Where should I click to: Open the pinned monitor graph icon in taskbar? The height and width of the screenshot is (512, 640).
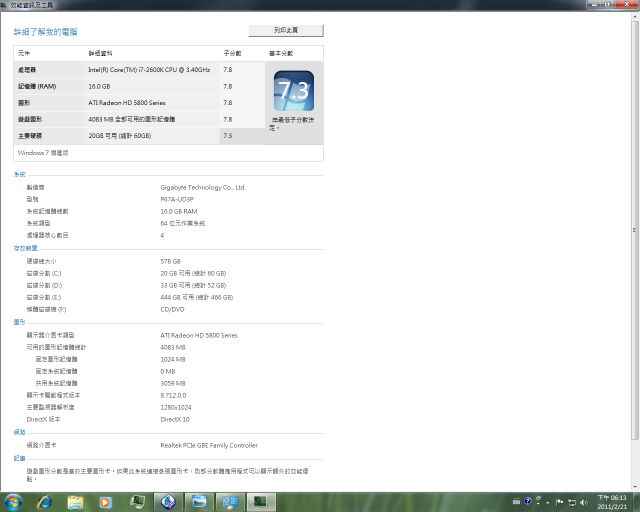click(x=137, y=502)
